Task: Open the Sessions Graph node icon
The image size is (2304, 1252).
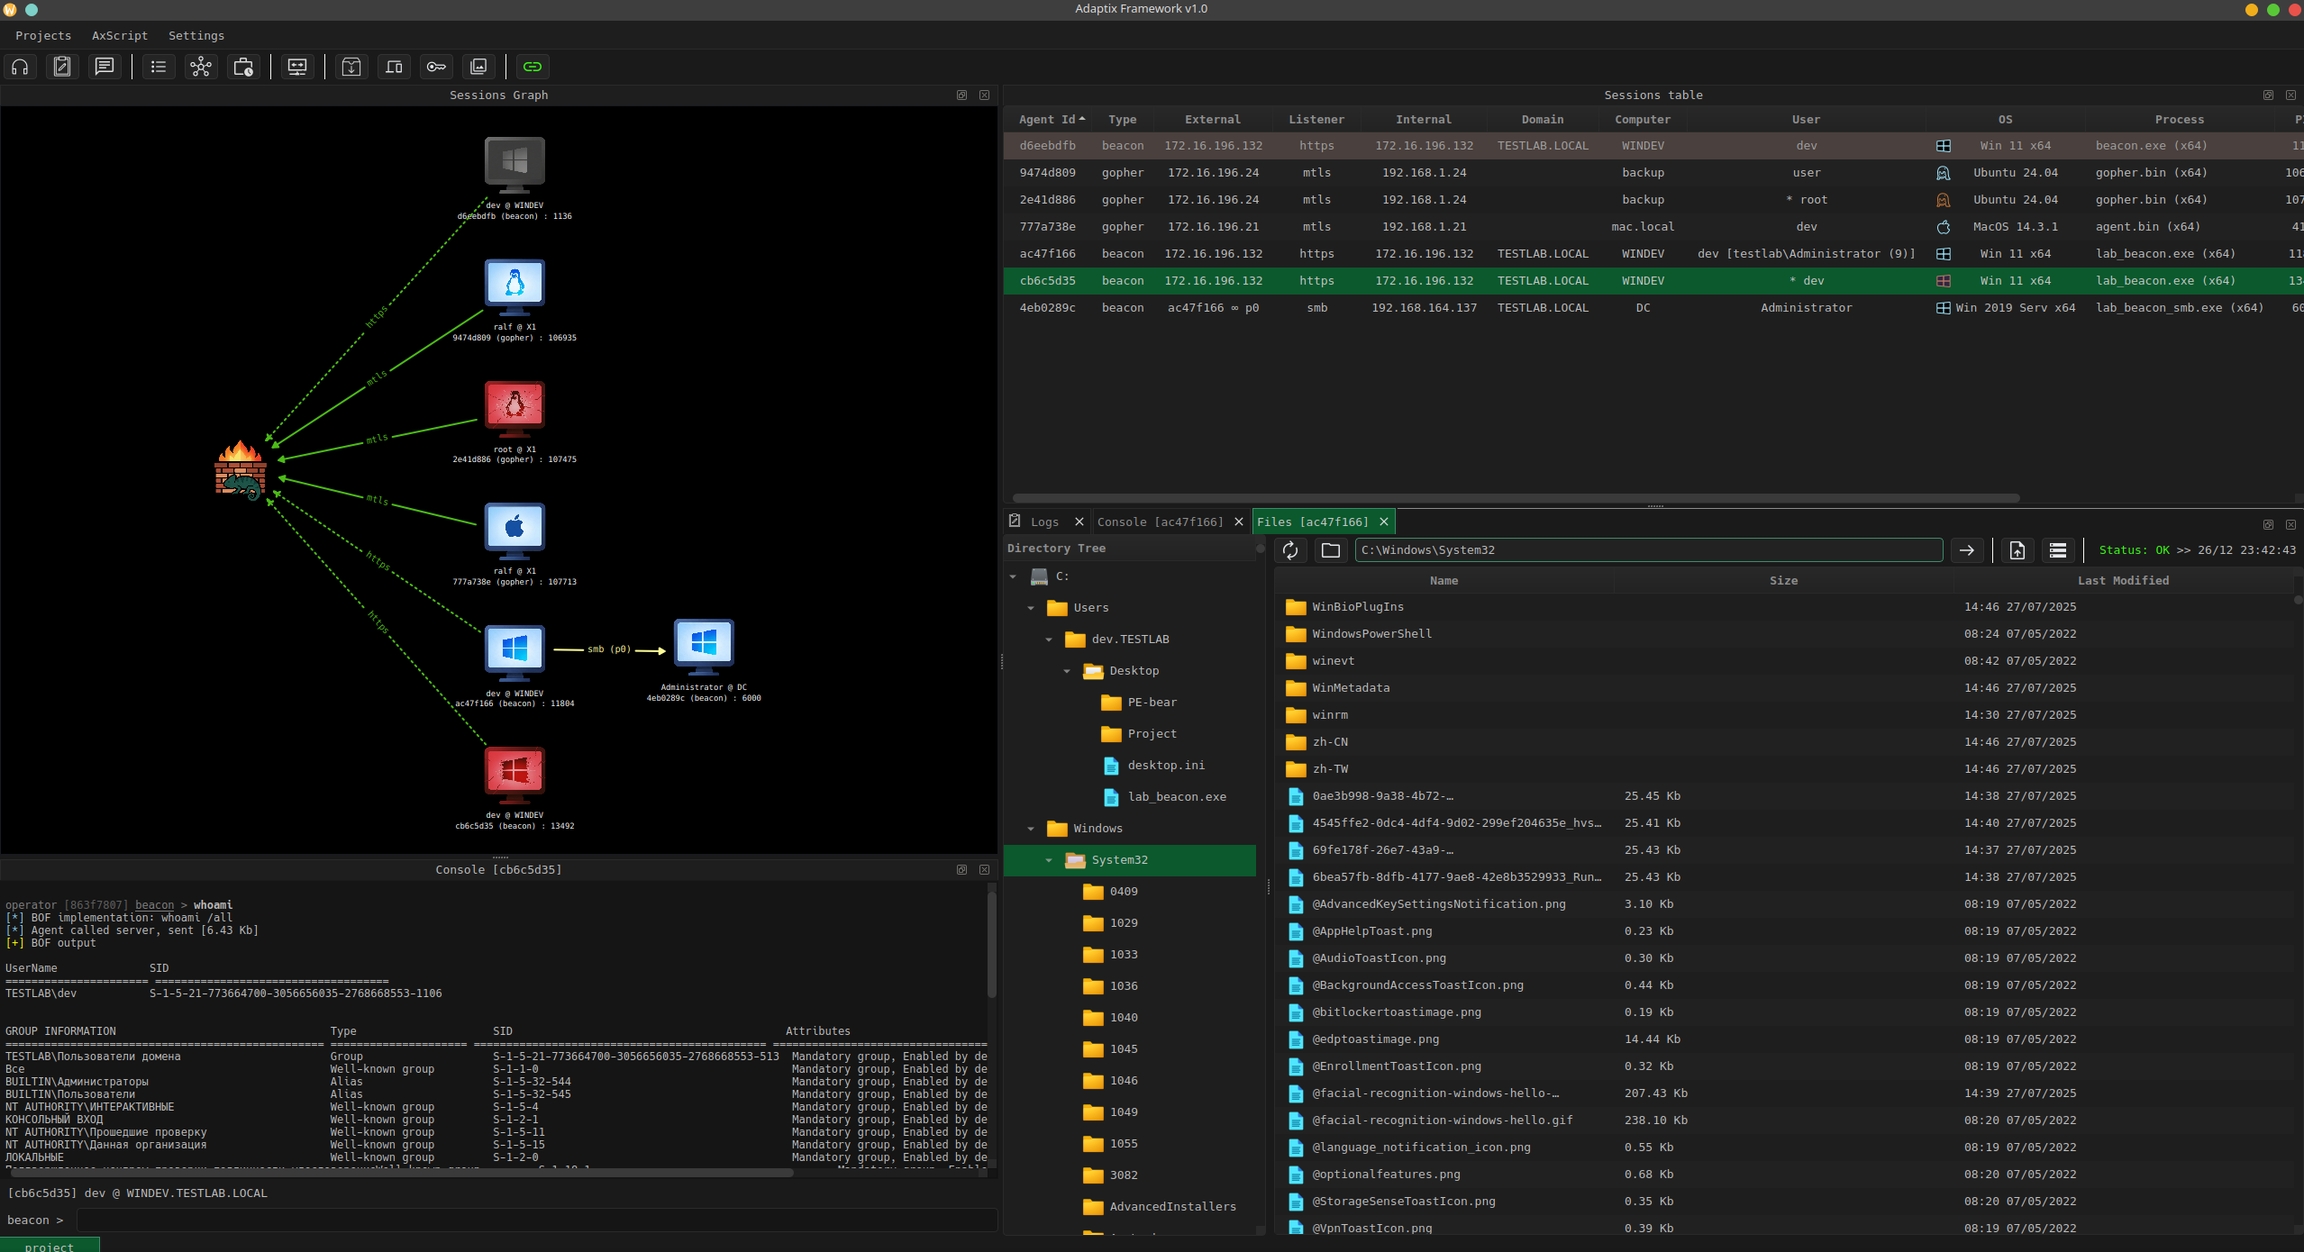Action: click(201, 67)
